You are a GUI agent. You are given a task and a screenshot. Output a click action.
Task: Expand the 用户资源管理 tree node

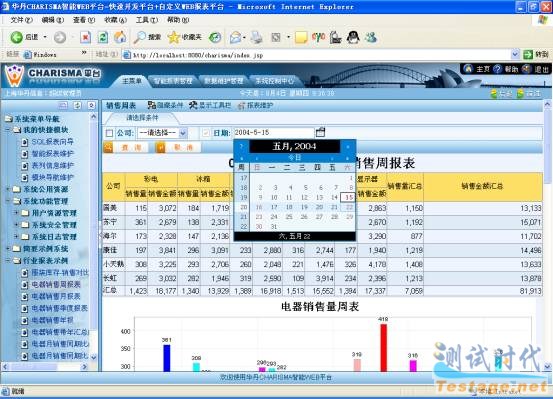pyautogui.click(x=16, y=213)
